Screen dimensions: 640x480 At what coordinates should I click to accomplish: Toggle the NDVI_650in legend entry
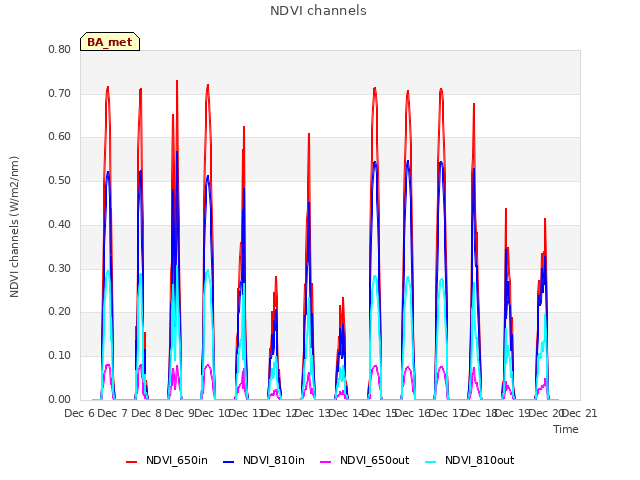(167, 460)
